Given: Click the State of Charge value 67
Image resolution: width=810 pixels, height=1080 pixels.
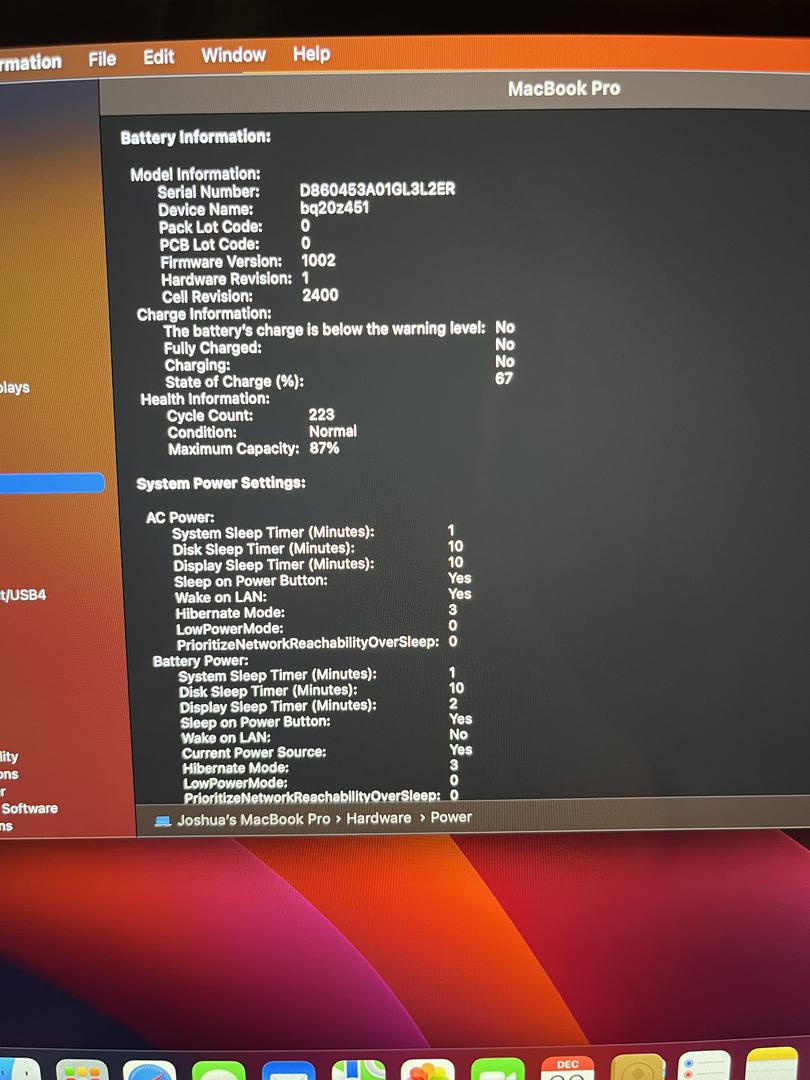Looking at the screenshot, I should pyautogui.click(x=503, y=378).
